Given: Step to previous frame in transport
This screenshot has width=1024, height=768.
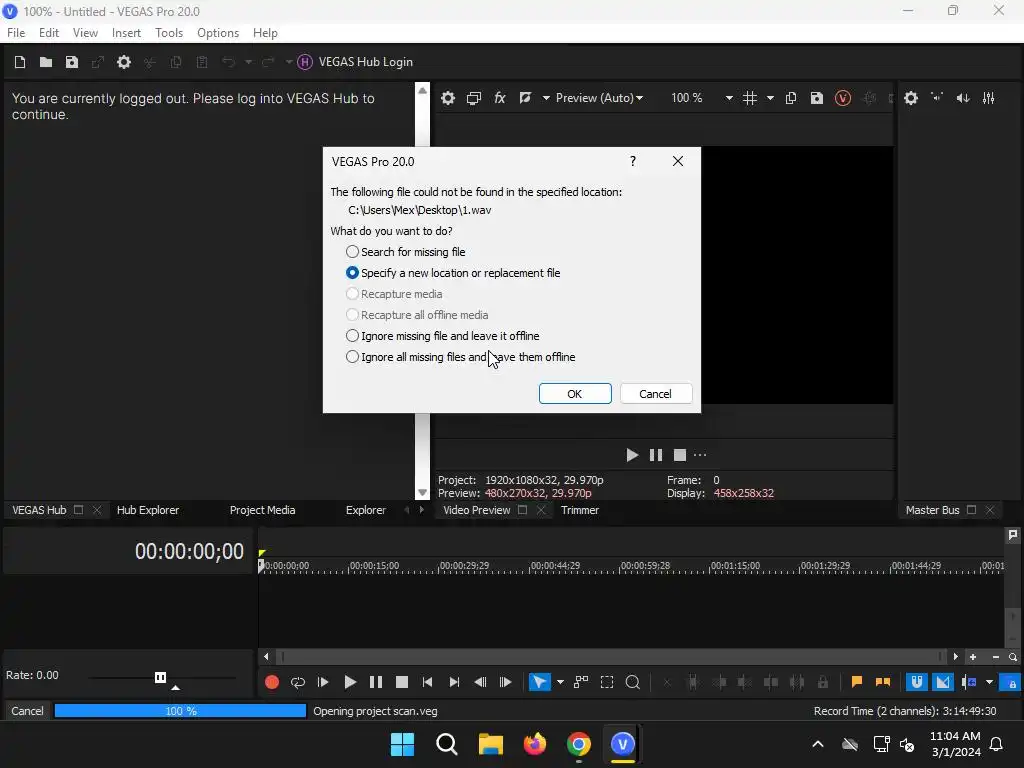Looking at the screenshot, I should tap(481, 682).
